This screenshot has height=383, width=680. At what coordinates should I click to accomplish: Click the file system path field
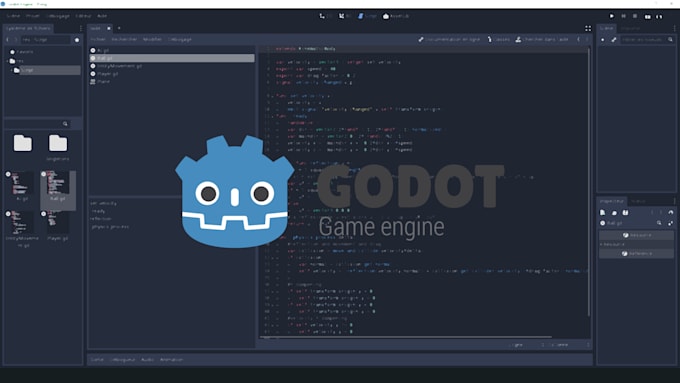(46, 40)
